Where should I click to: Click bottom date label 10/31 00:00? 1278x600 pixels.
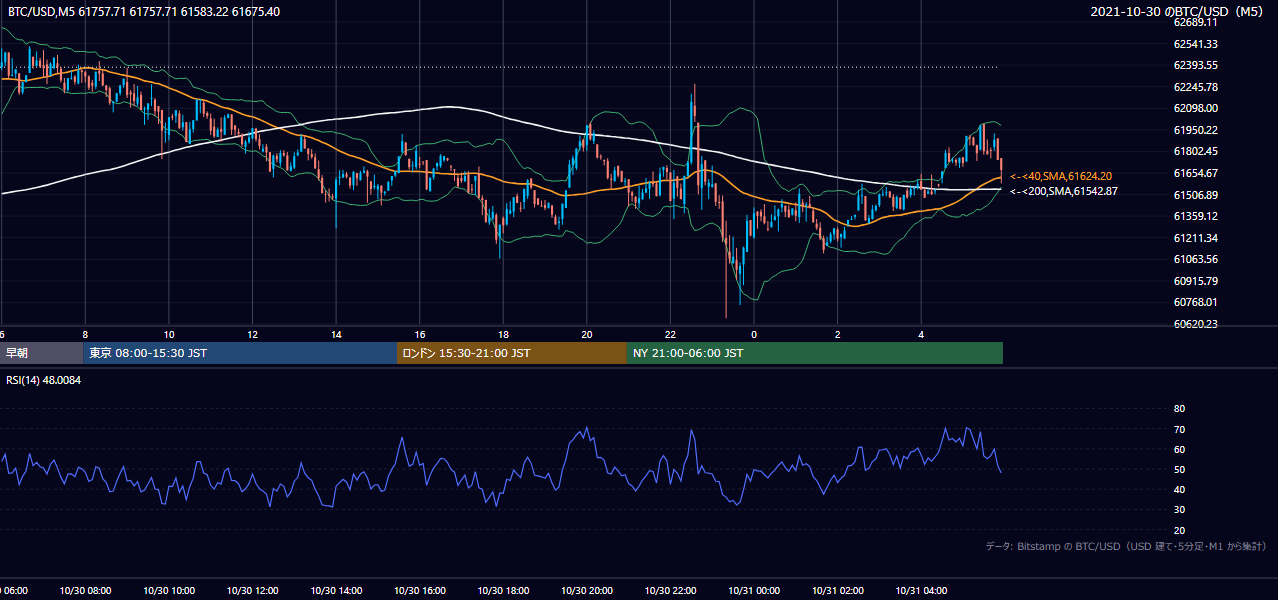pyautogui.click(x=754, y=591)
